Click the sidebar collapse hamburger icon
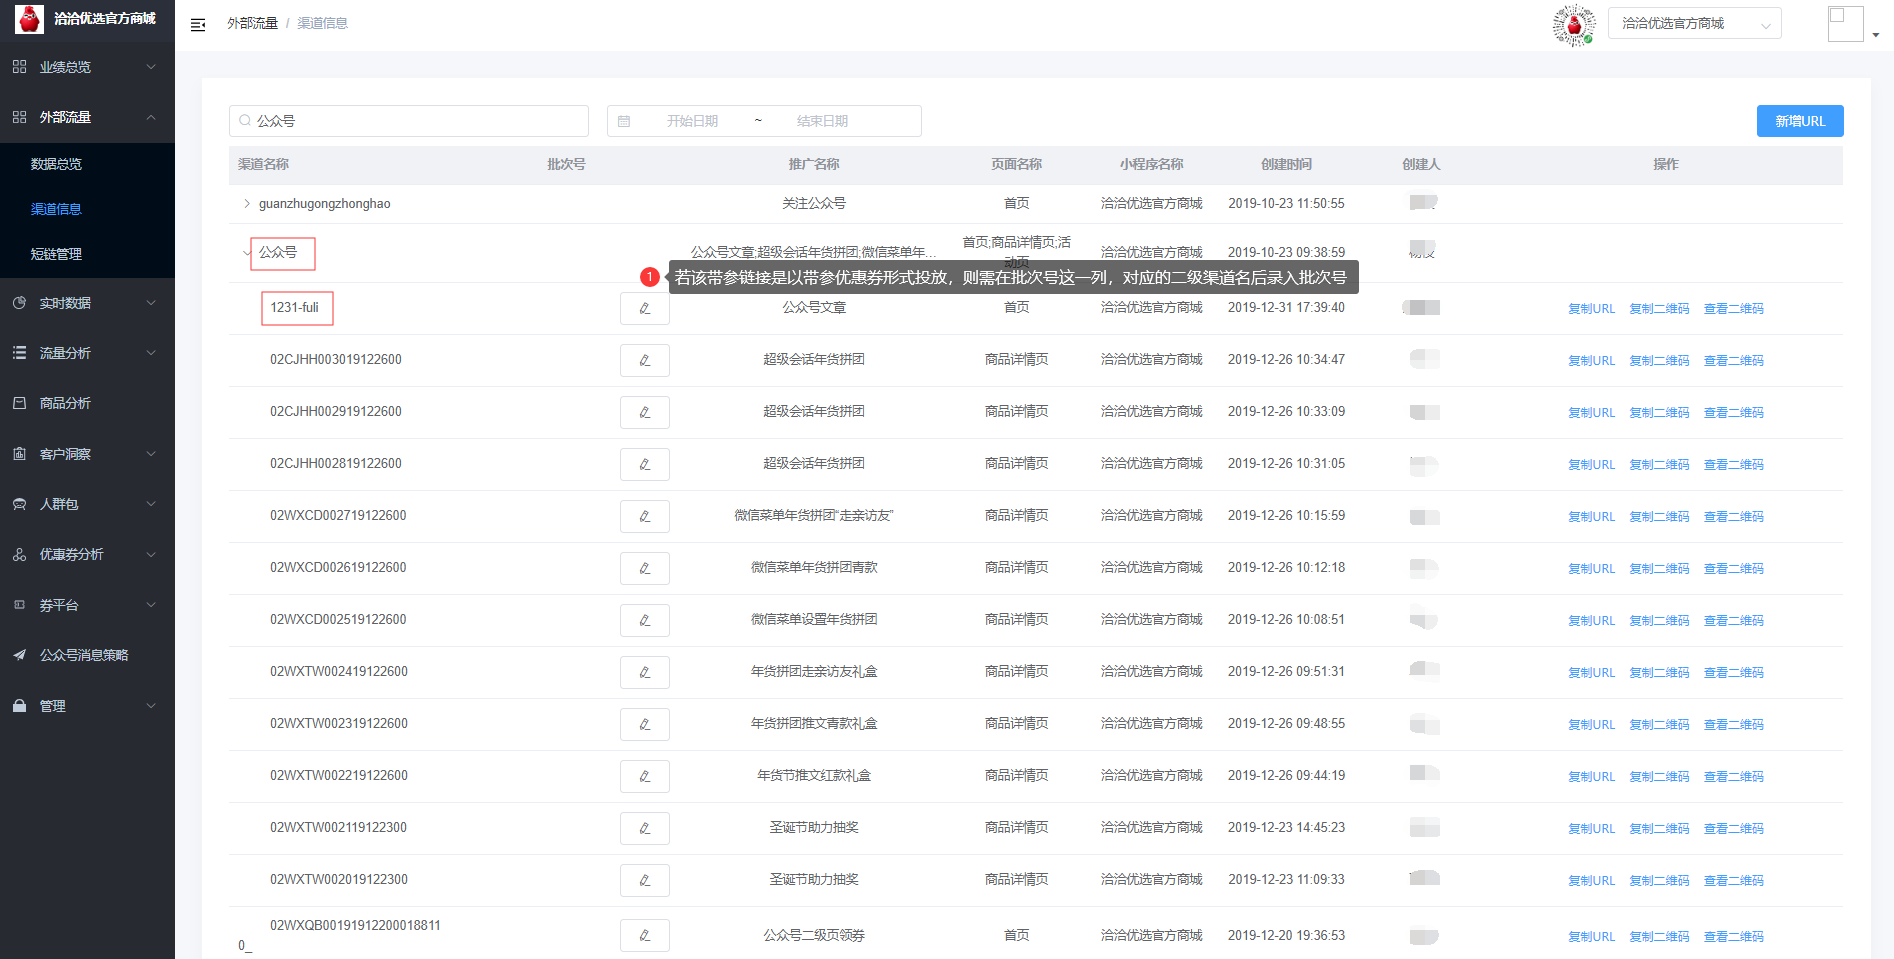This screenshot has height=959, width=1894. (198, 24)
